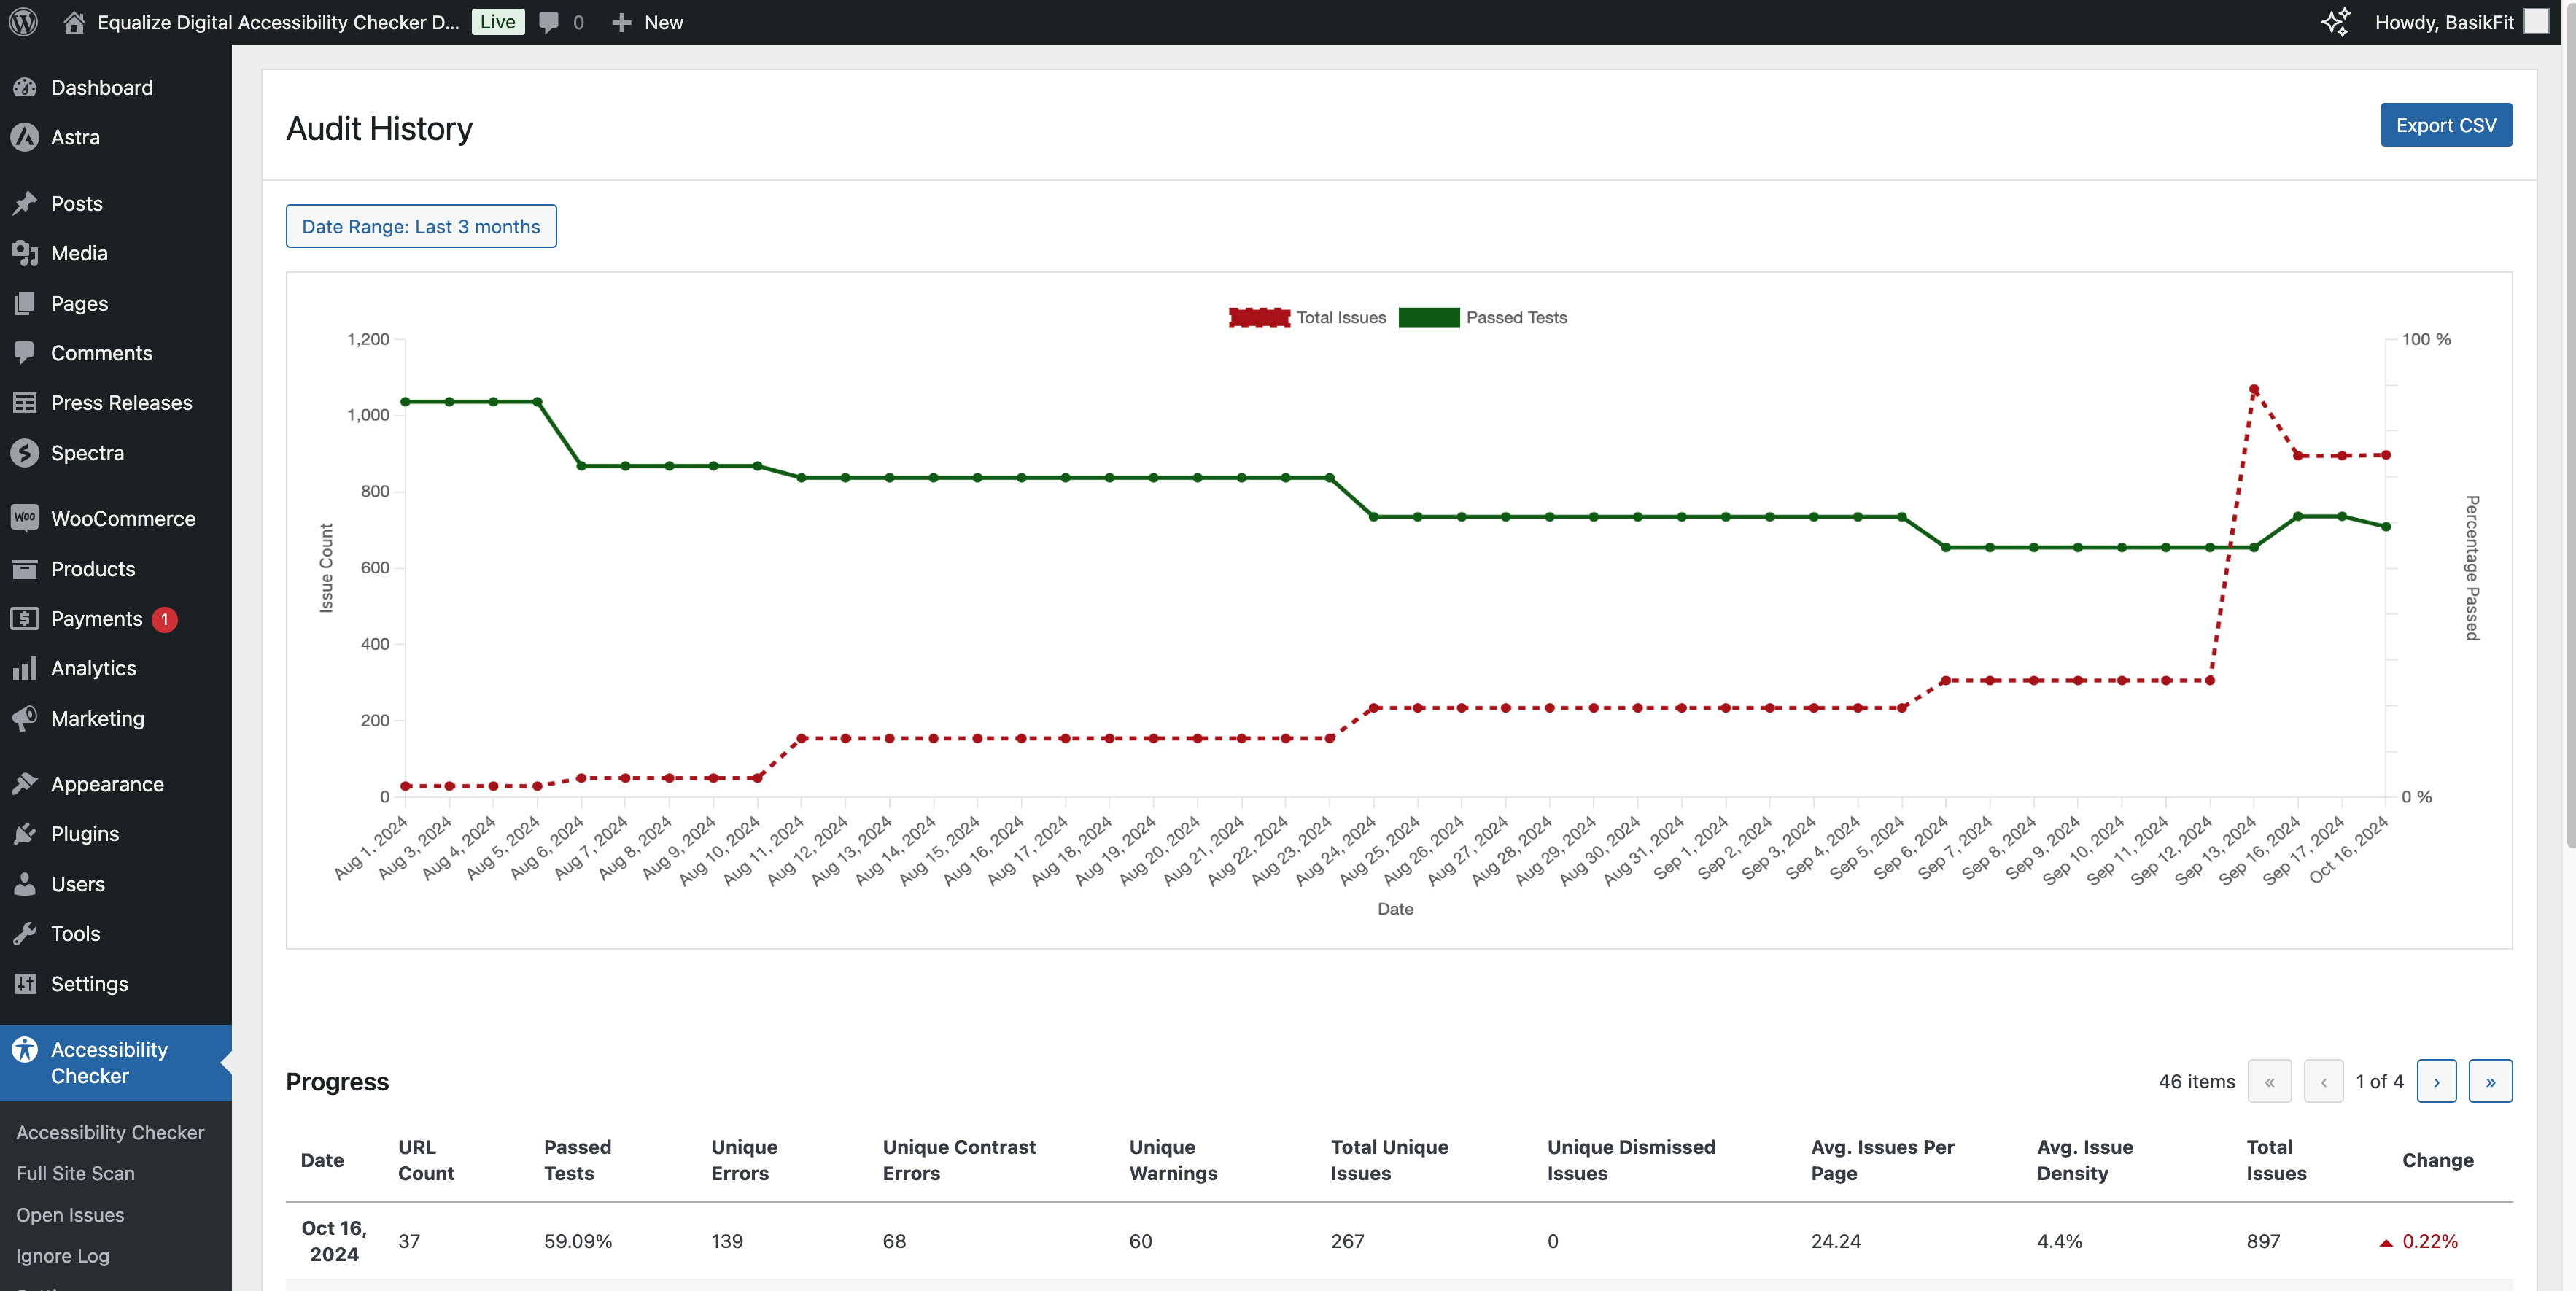Click the Press Releases icon

click(x=25, y=402)
